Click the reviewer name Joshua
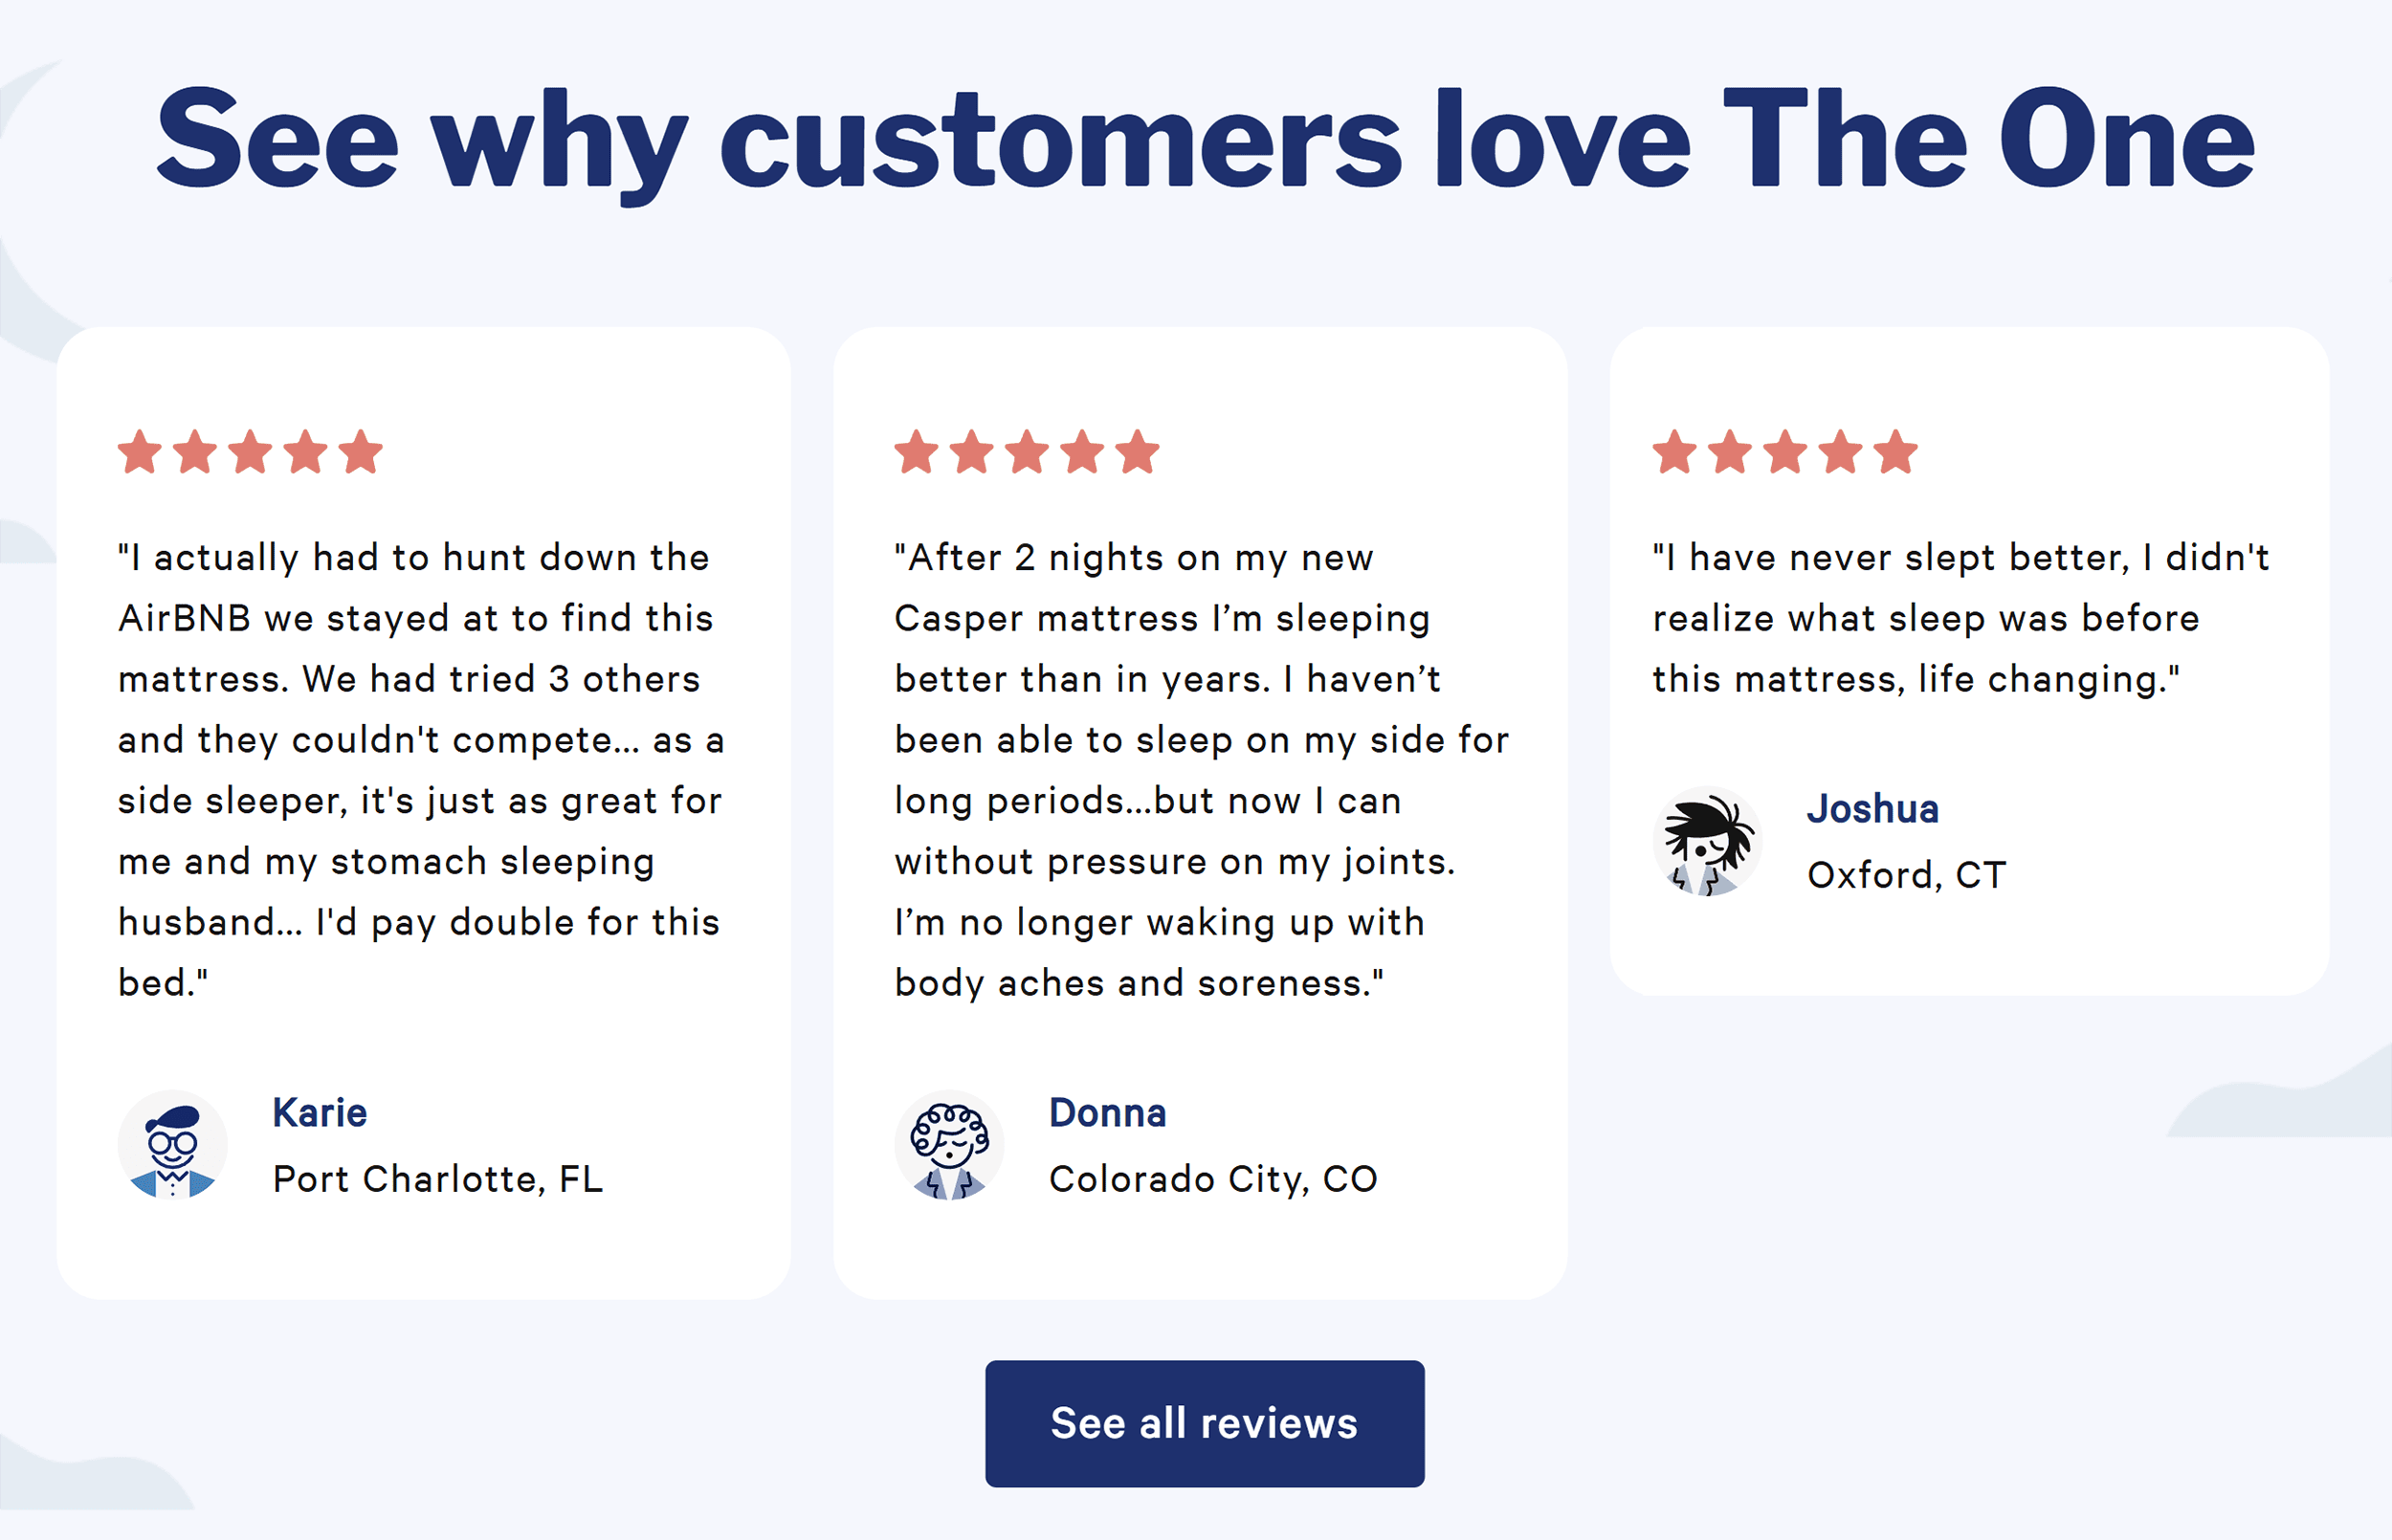 1874,808
